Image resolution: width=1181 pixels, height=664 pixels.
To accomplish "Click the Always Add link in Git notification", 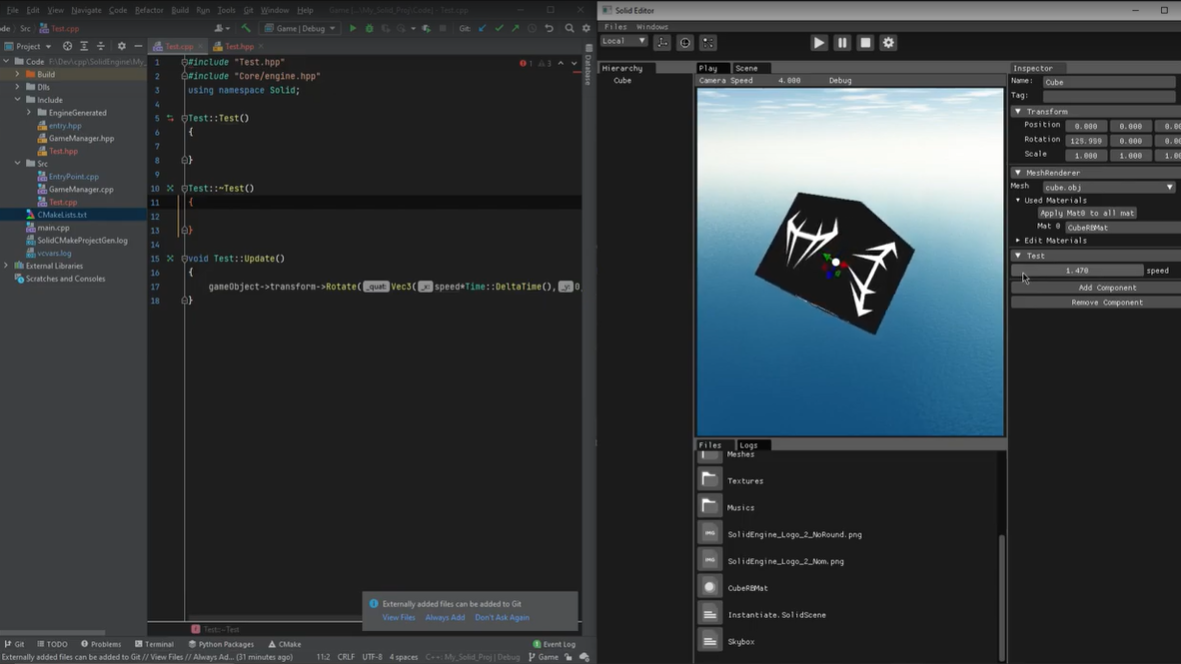I will 445,617.
